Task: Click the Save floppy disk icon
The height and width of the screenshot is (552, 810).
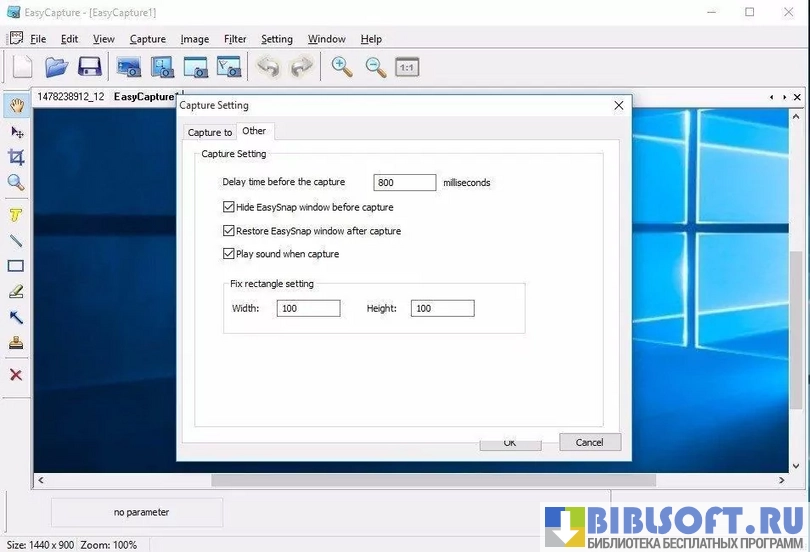Action: pos(89,67)
